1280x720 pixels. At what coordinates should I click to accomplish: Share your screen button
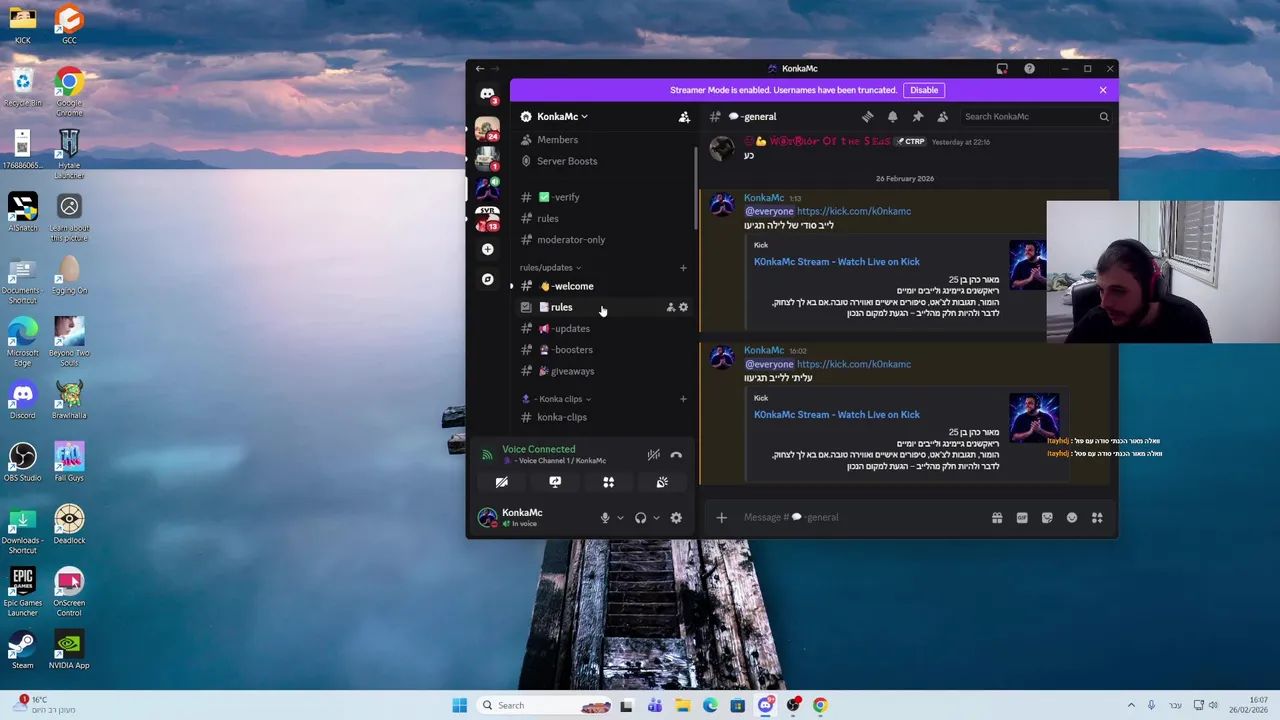[555, 482]
